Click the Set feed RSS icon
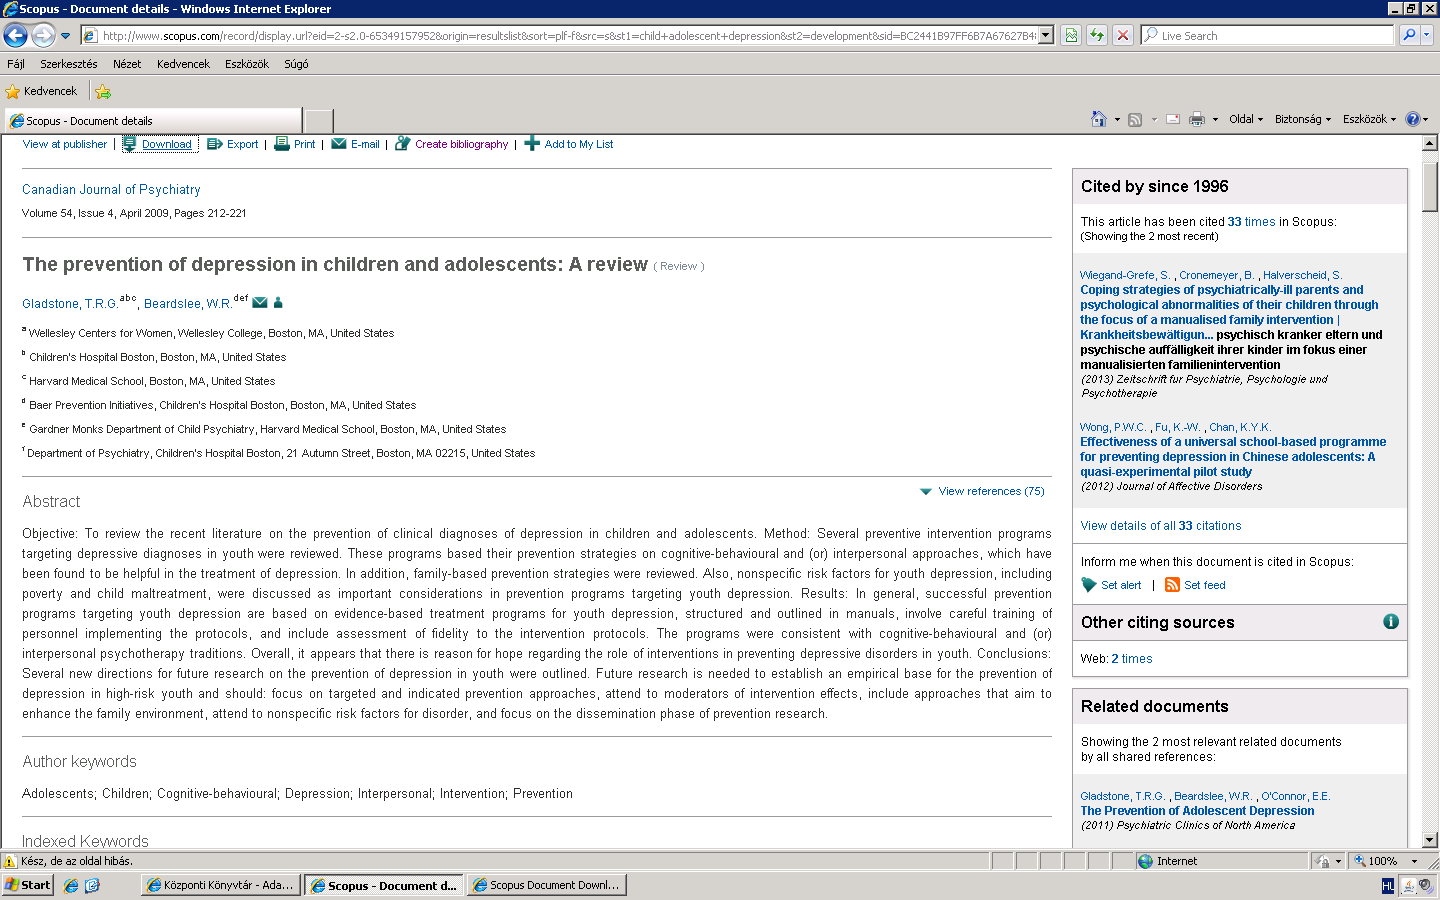1440x900 pixels. coord(1172,585)
